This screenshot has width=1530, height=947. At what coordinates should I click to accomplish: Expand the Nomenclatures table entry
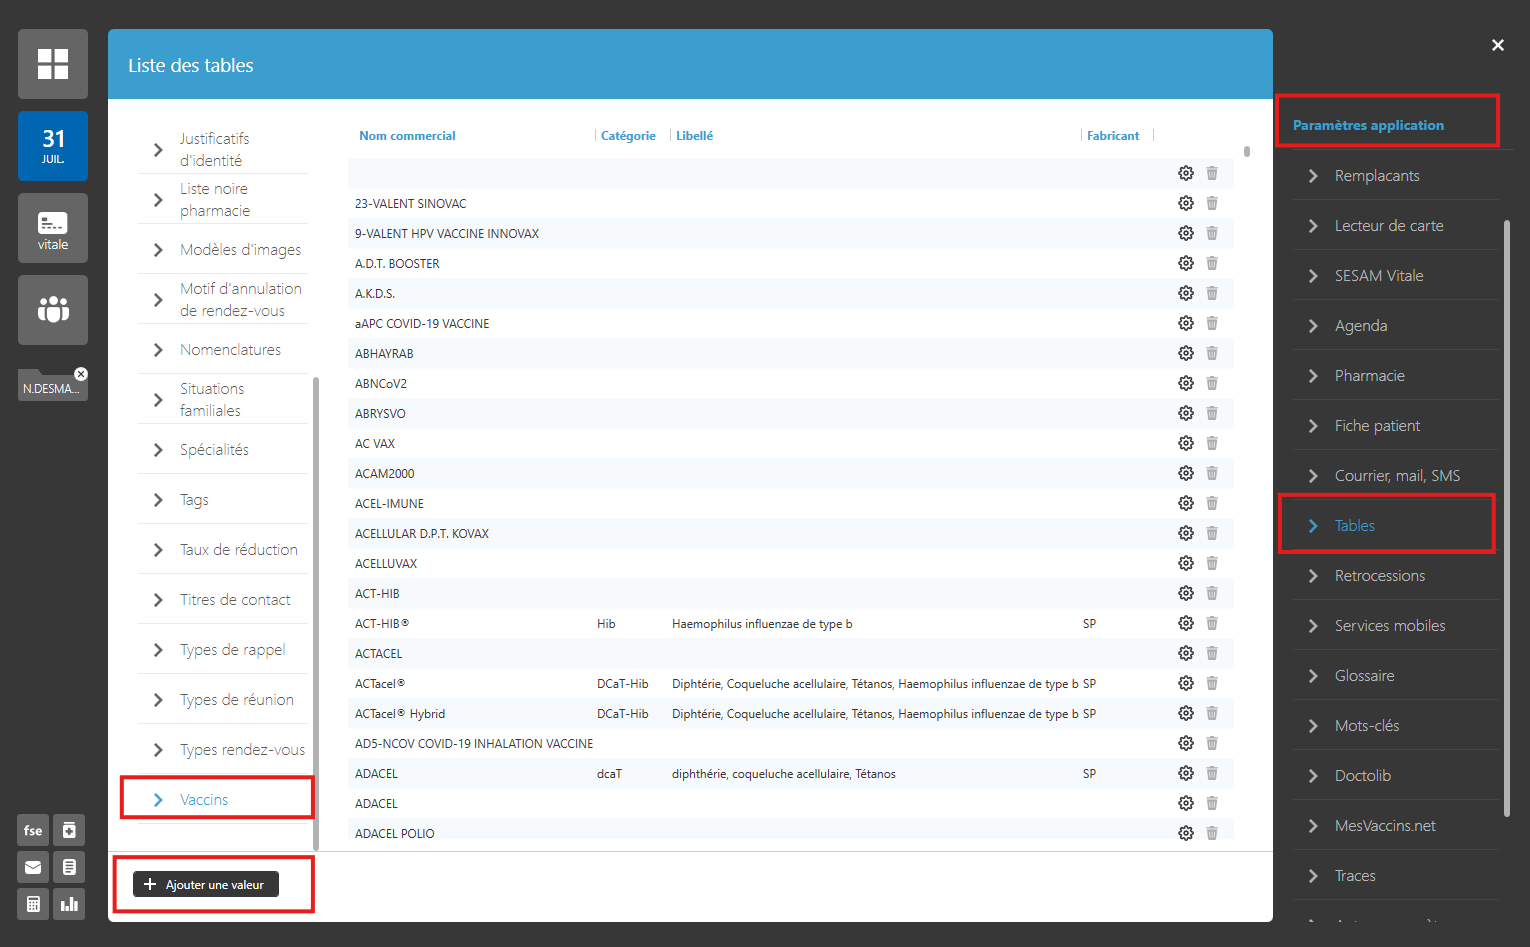pos(230,350)
